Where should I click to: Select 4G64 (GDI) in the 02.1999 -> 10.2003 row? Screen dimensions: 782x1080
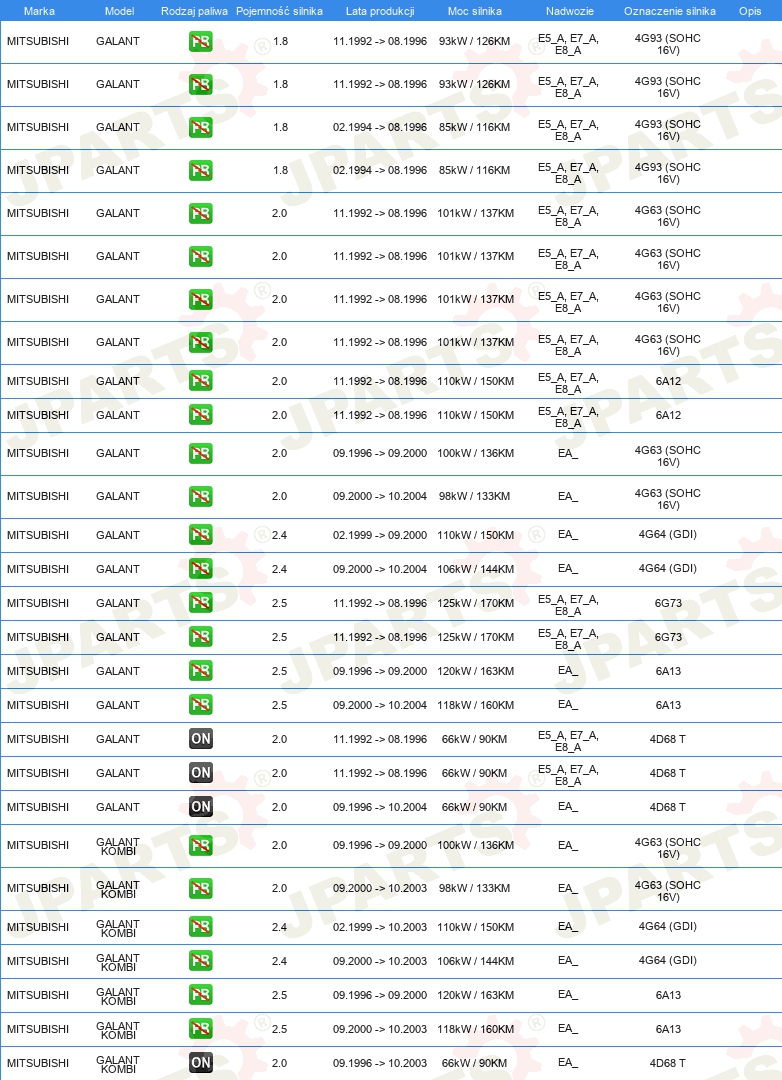click(x=668, y=926)
